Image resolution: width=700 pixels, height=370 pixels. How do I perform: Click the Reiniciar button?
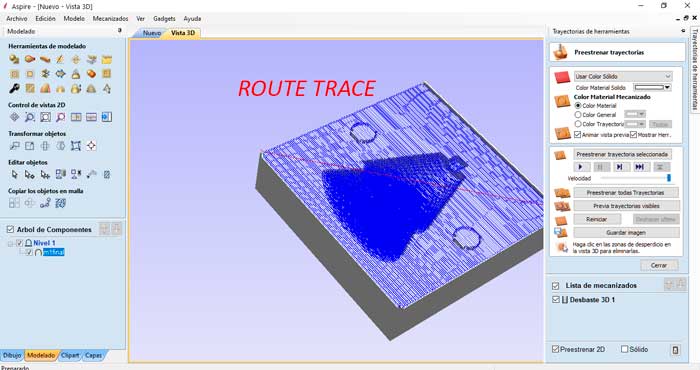(x=596, y=220)
